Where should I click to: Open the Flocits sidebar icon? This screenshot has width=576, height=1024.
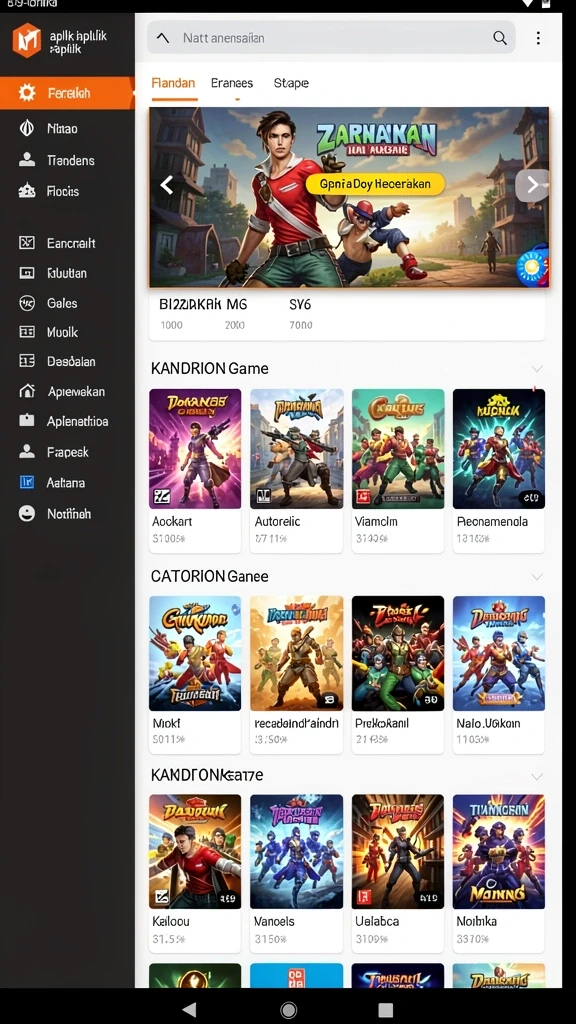pos(27,191)
